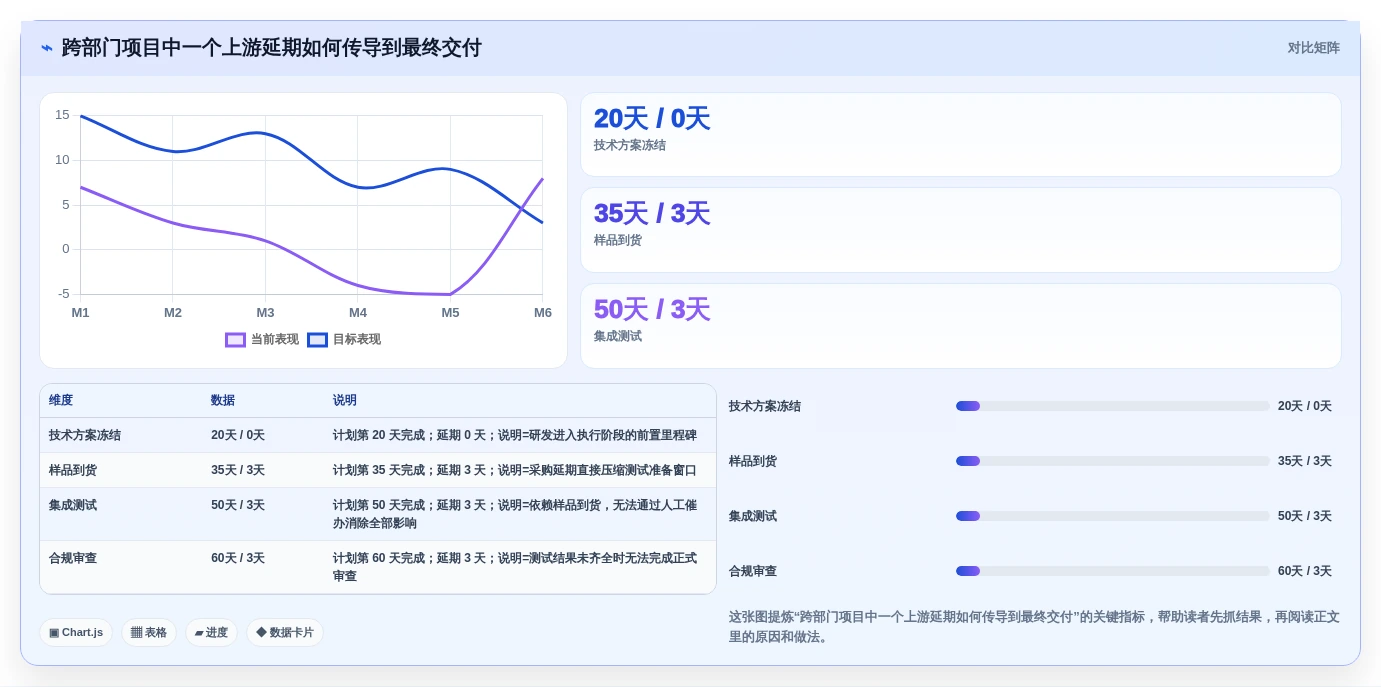Click the Chart.js tag chip
Viewport: 1381px width, 687px height.
(76, 633)
